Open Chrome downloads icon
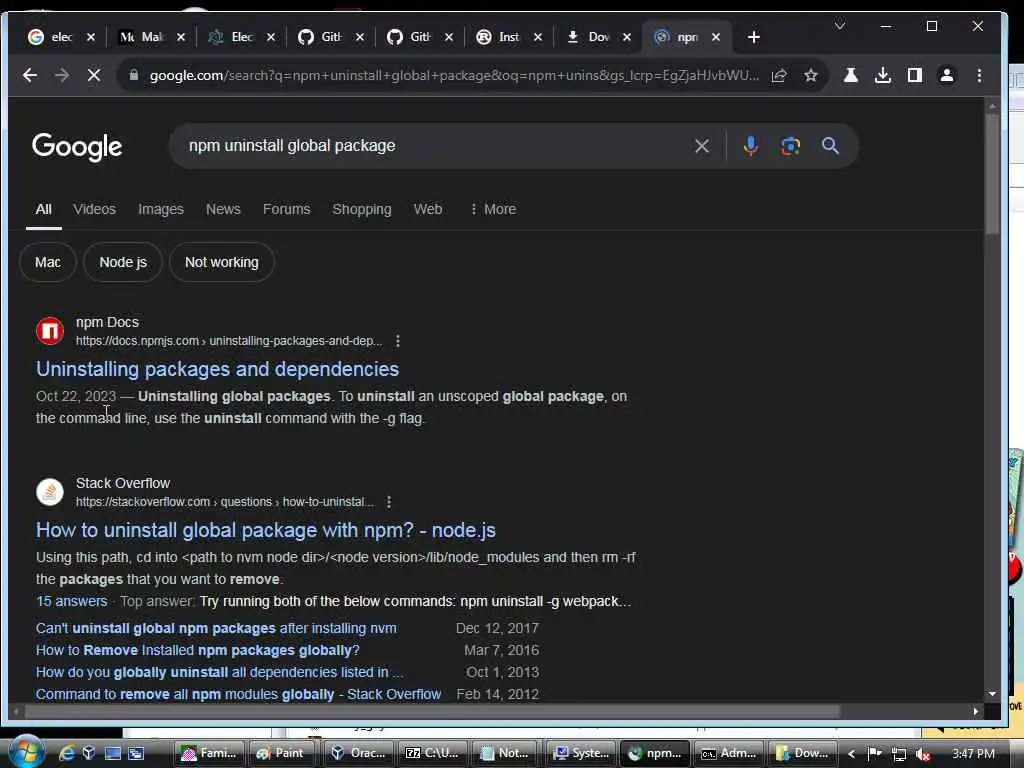 (x=882, y=75)
